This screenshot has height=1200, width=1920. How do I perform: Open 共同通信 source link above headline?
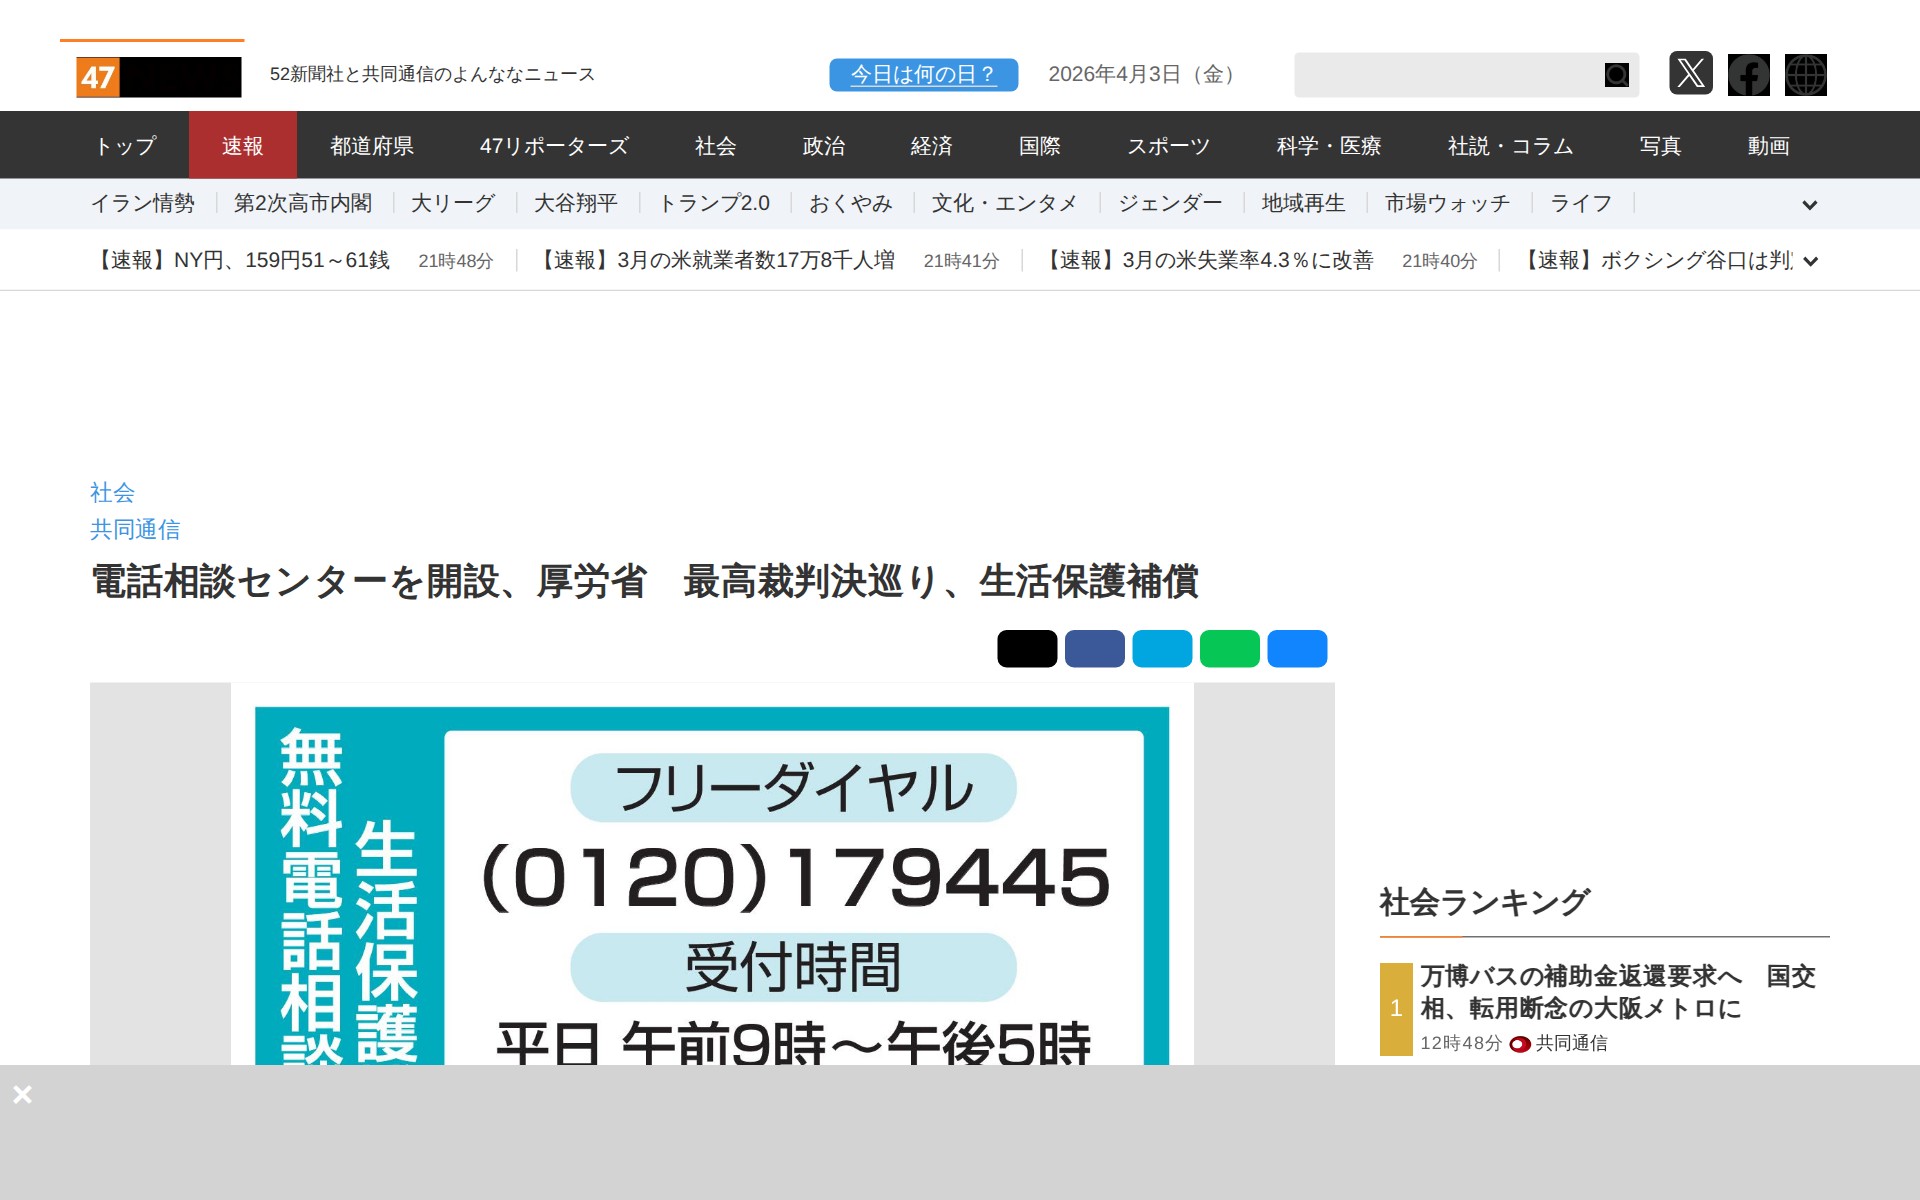(x=135, y=529)
